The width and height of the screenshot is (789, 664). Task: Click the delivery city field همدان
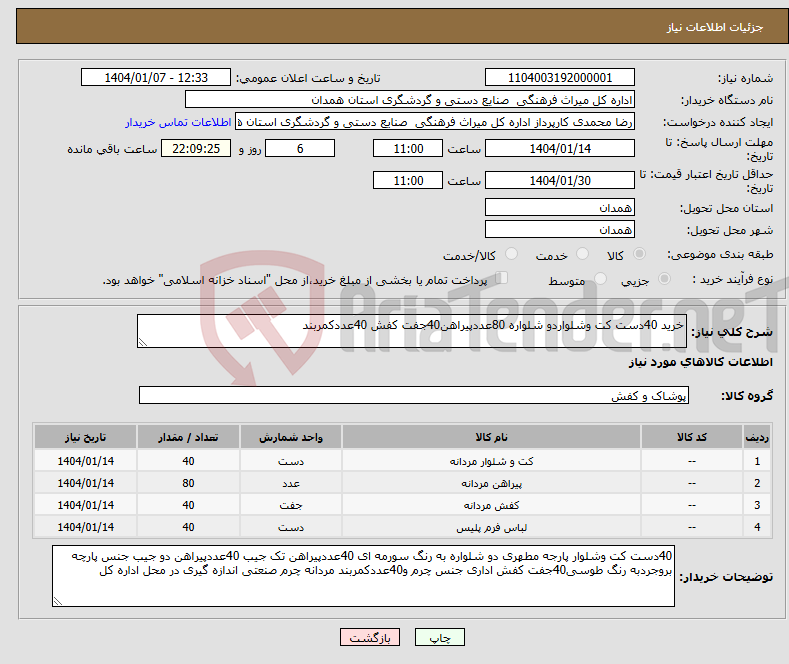560,229
